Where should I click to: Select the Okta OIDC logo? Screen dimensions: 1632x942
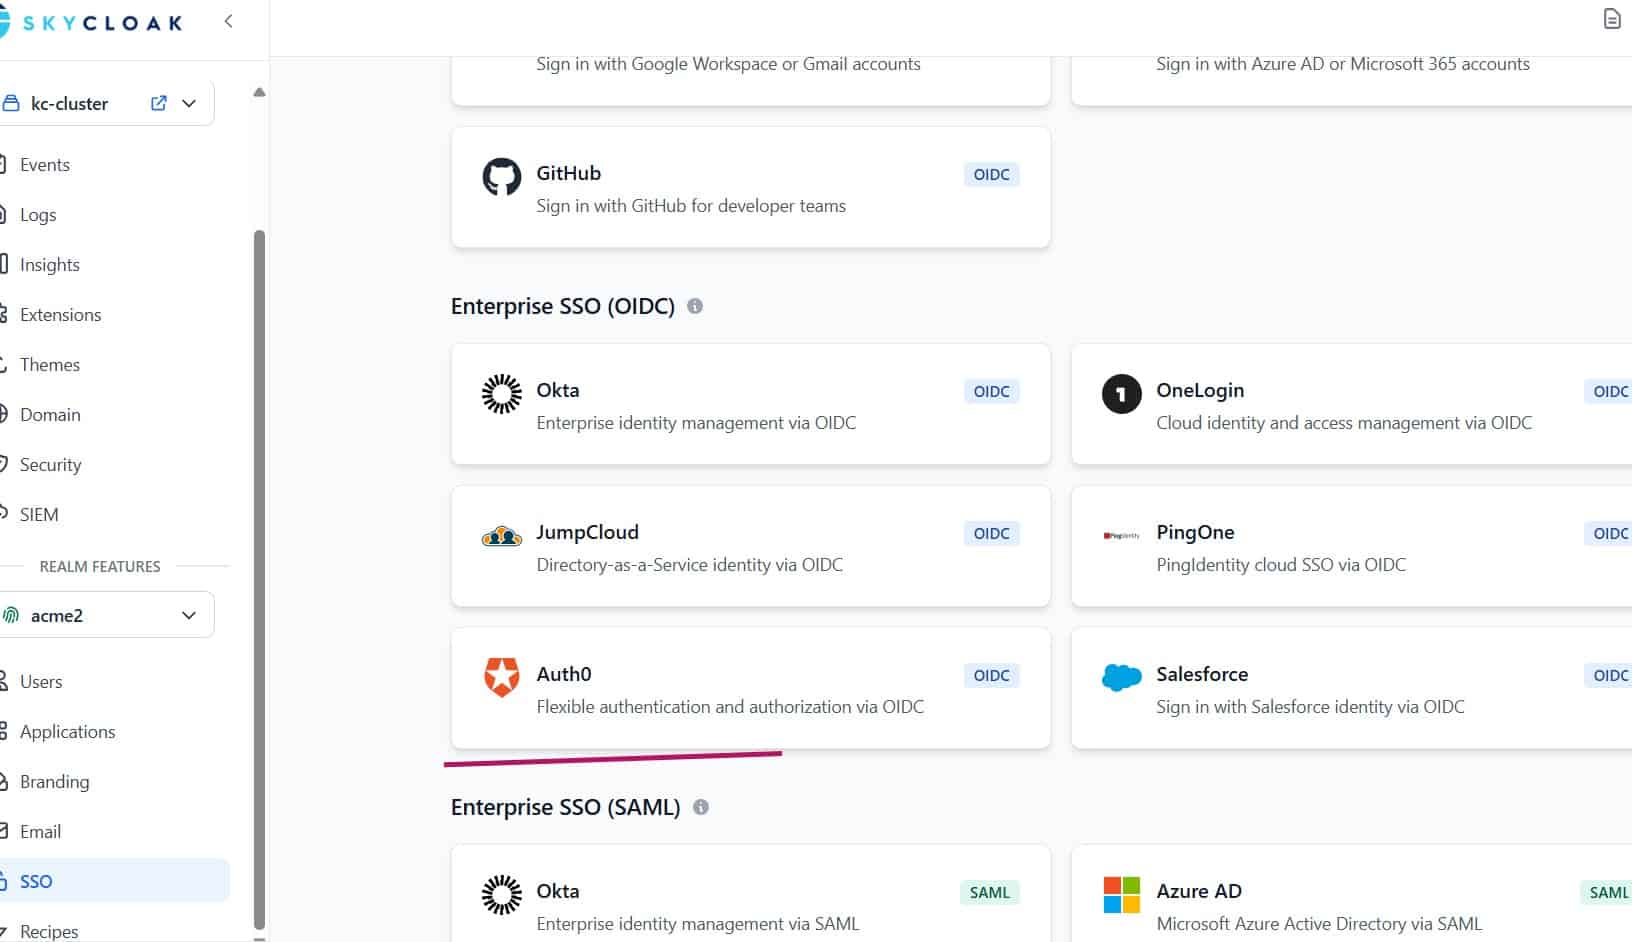point(501,394)
